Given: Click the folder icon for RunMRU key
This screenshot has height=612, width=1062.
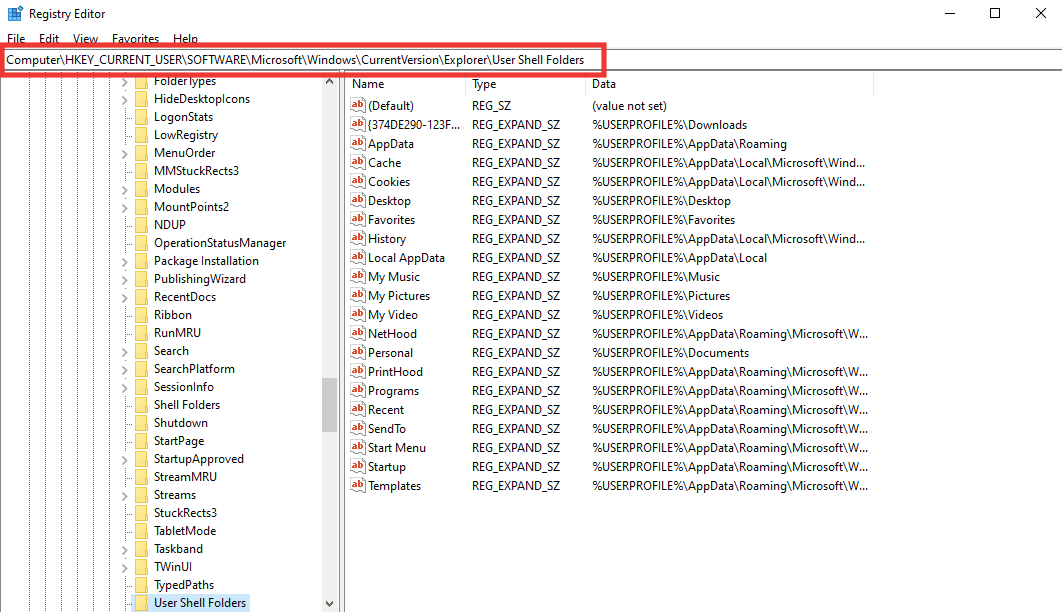Looking at the screenshot, I should 142,333.
